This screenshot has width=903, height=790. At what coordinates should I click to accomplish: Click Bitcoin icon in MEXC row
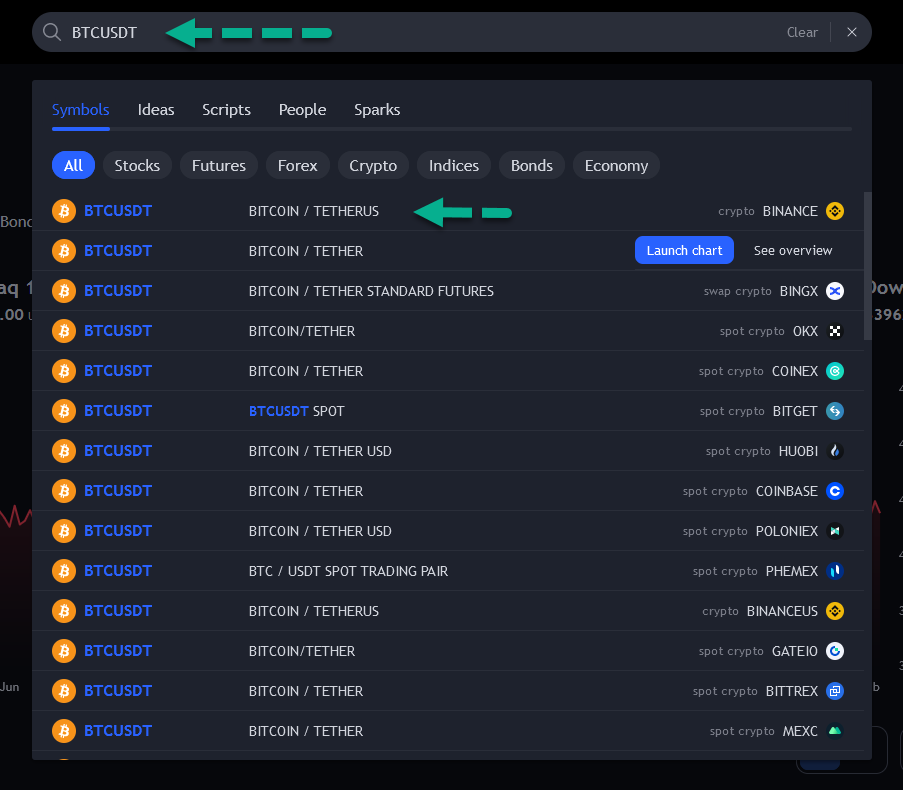(x=64, y=731)
